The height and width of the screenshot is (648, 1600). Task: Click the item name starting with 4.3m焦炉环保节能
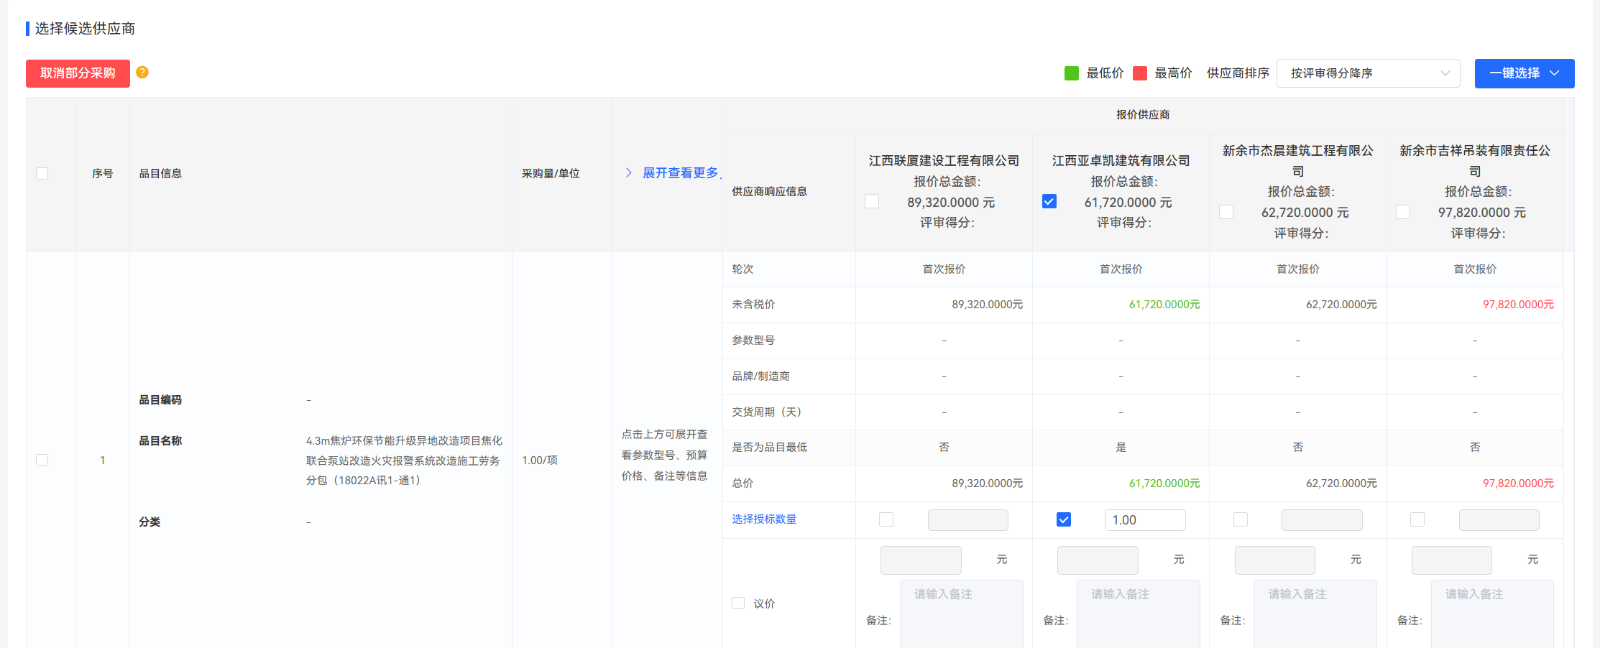coord(404,460)
